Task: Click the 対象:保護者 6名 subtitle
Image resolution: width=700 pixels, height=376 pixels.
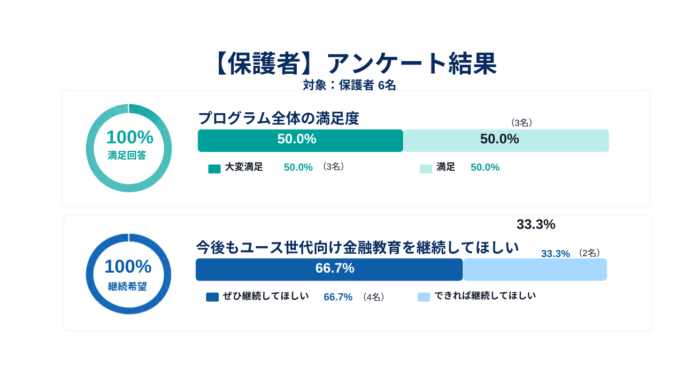Action: [349, 85]
